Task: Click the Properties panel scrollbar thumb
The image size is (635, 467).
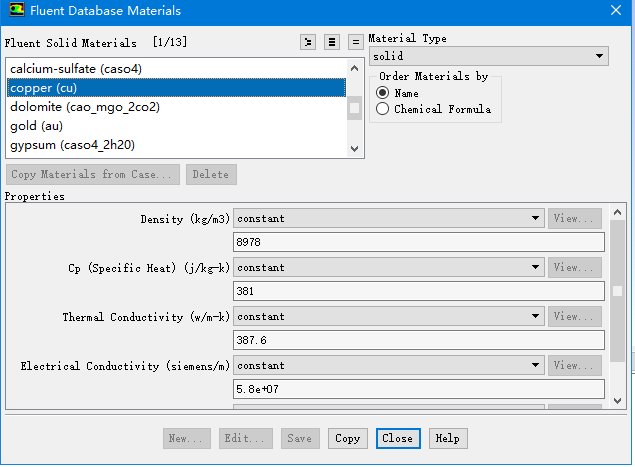Action: coord(617,291)
